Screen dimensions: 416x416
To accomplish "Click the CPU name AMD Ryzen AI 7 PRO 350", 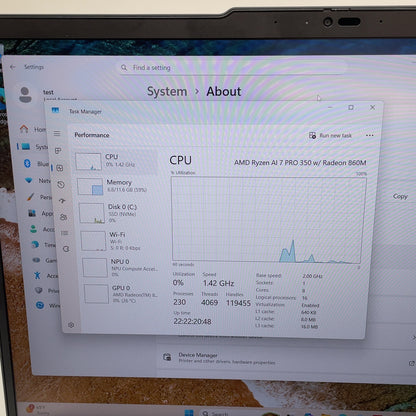I will pos(300,163).
